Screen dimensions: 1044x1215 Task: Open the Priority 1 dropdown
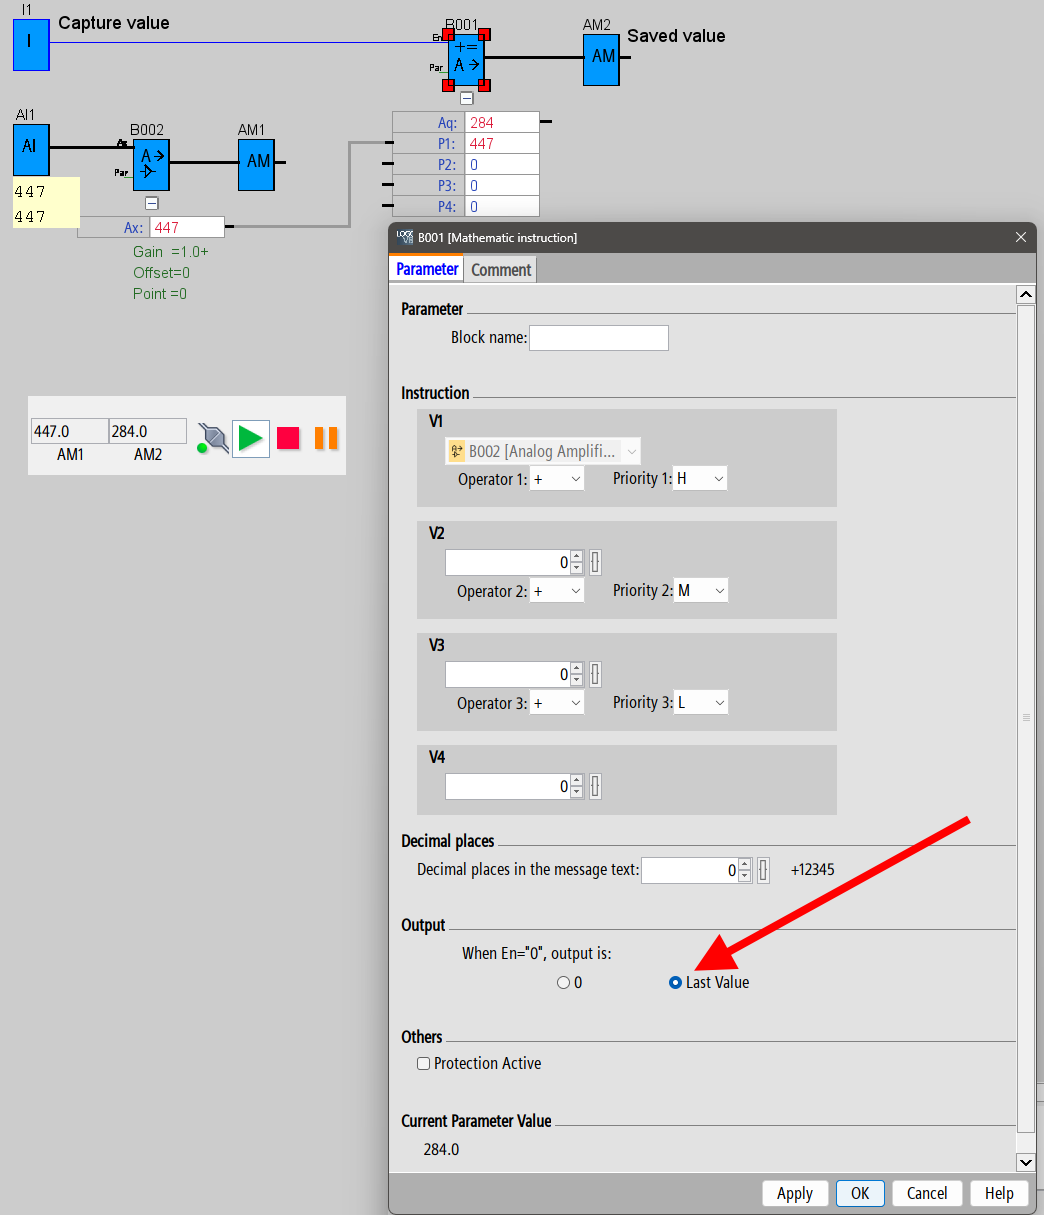pyautogui.click(x=700, y=479)
